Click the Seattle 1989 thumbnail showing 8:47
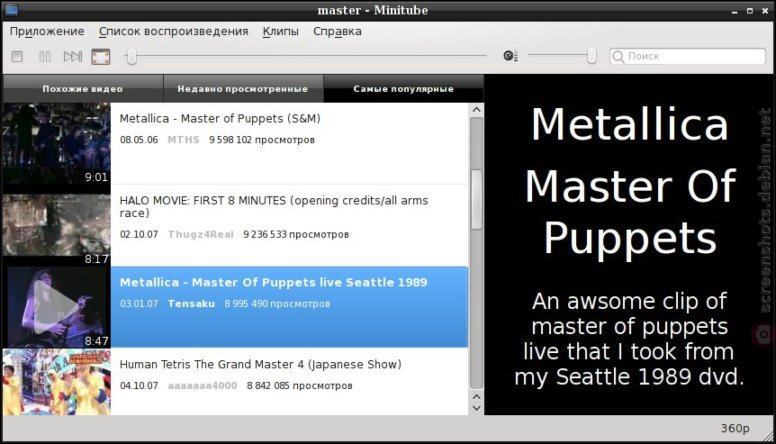 coord(56,307)
